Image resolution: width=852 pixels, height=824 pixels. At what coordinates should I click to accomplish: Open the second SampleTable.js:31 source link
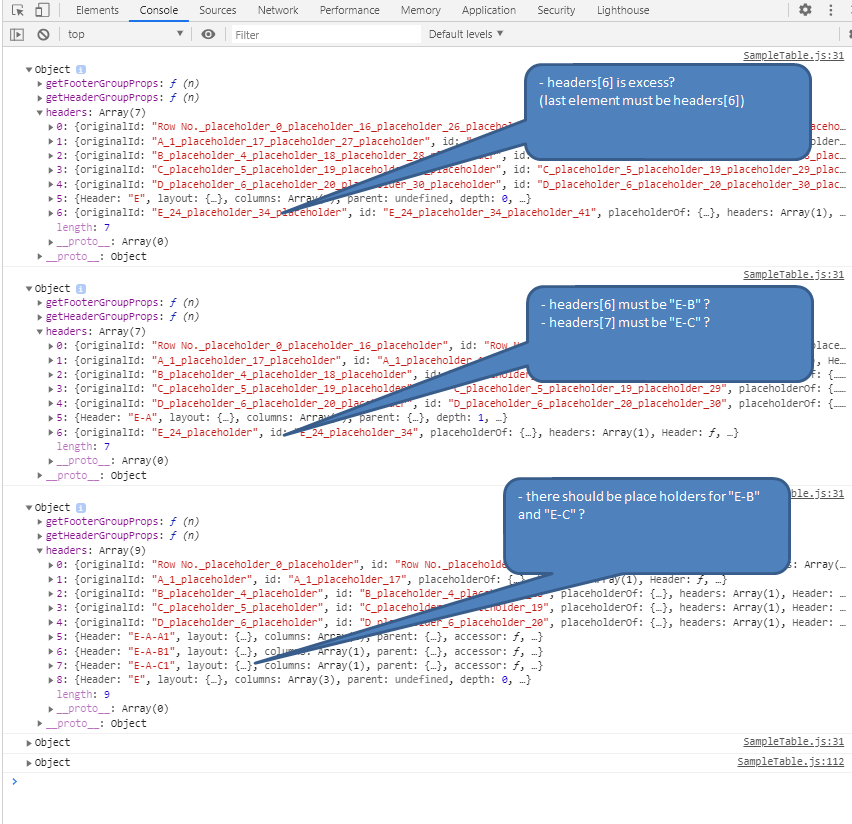[x=793, y=274]
